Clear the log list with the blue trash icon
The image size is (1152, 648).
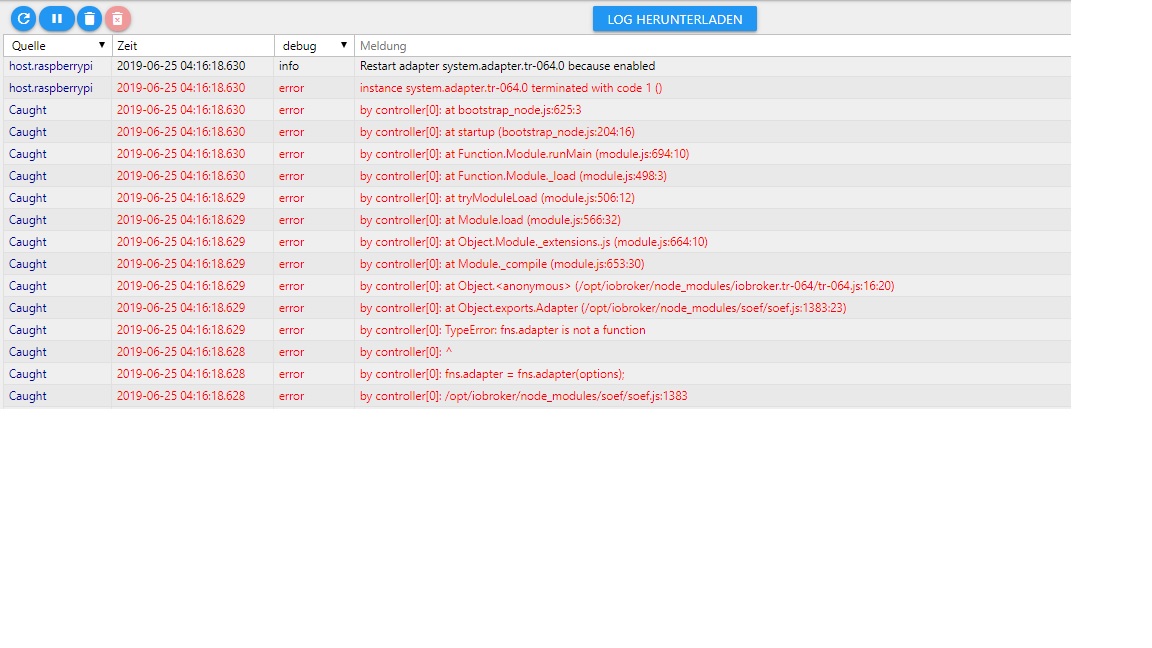coord(90,18)
